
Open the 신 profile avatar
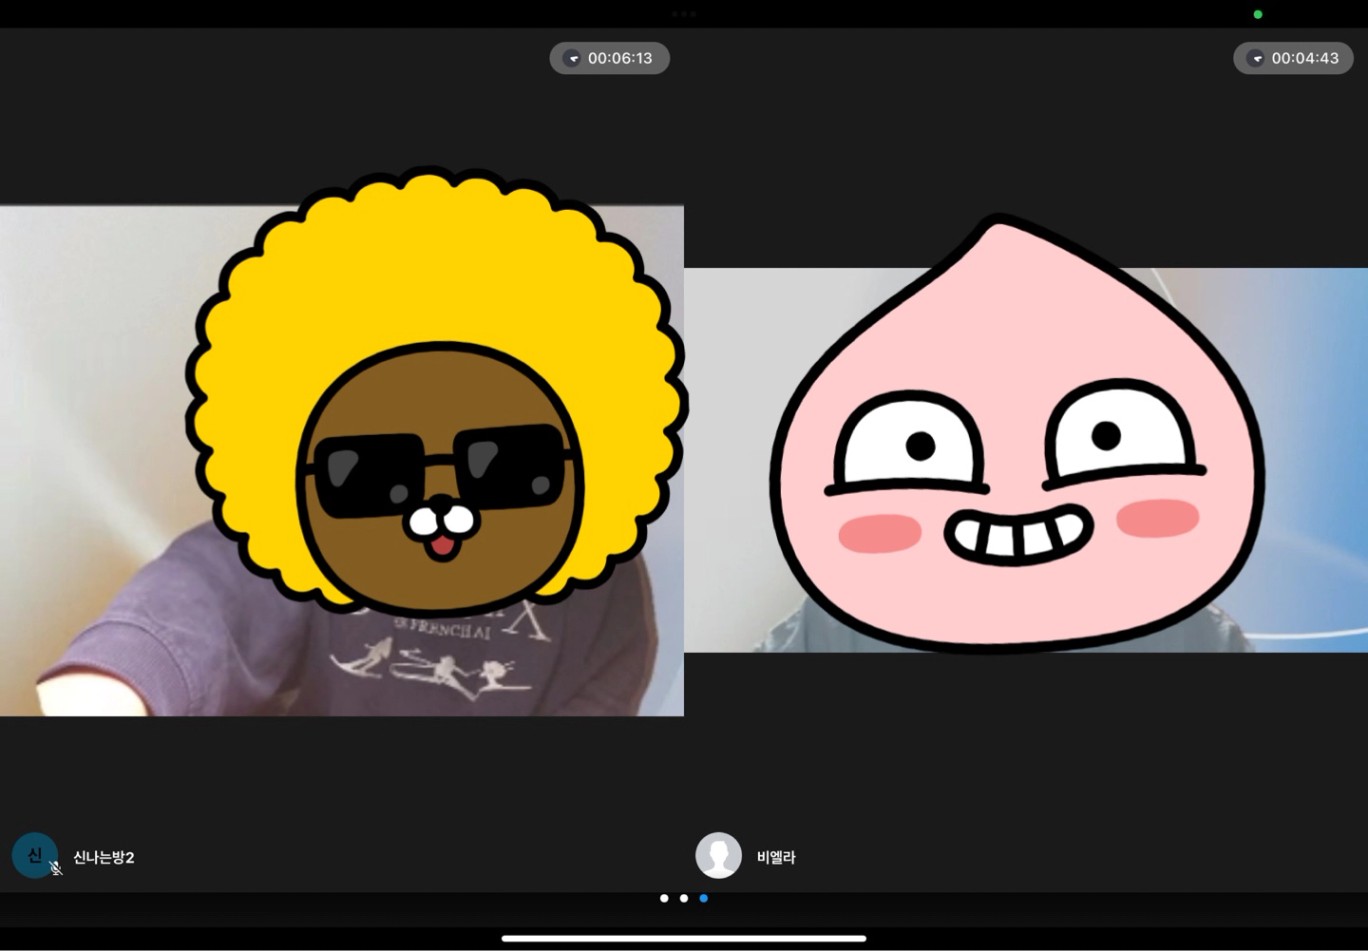tap(32, 854)
